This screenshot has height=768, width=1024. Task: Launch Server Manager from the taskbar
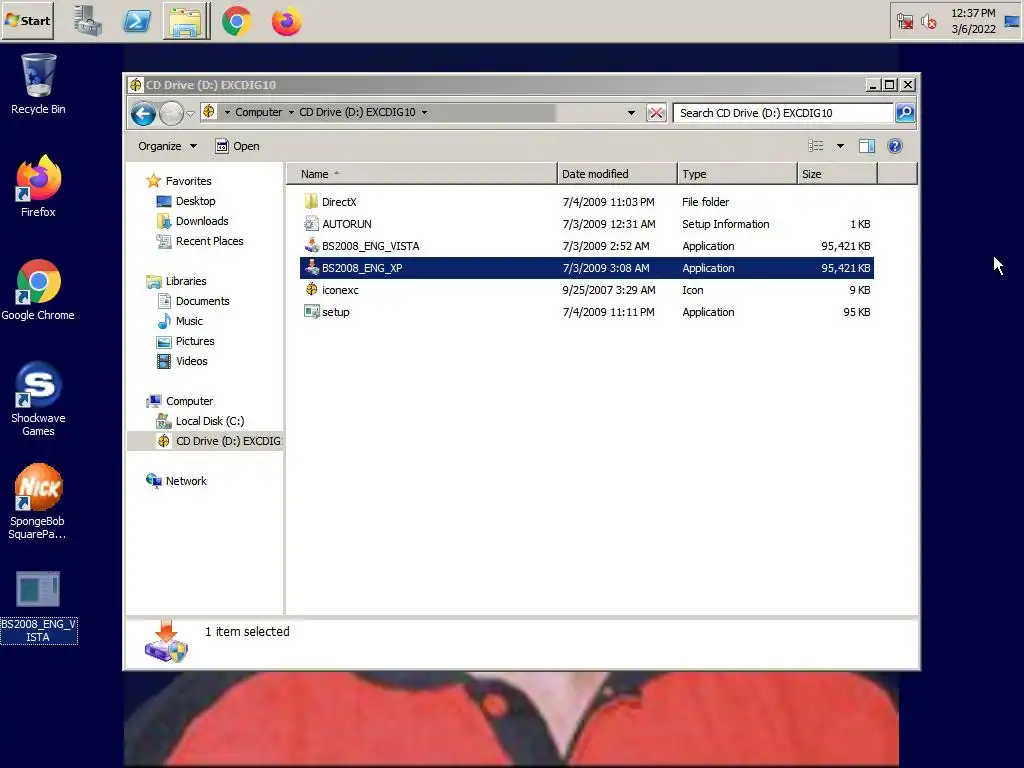[88, 21]
